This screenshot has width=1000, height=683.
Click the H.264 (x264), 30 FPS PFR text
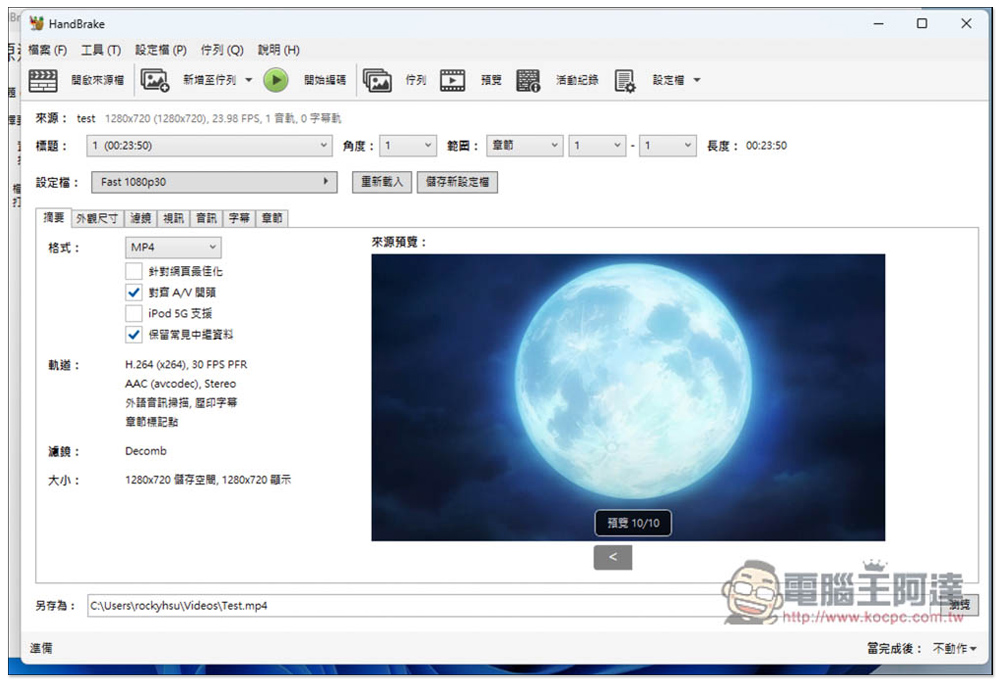point(186,364)
